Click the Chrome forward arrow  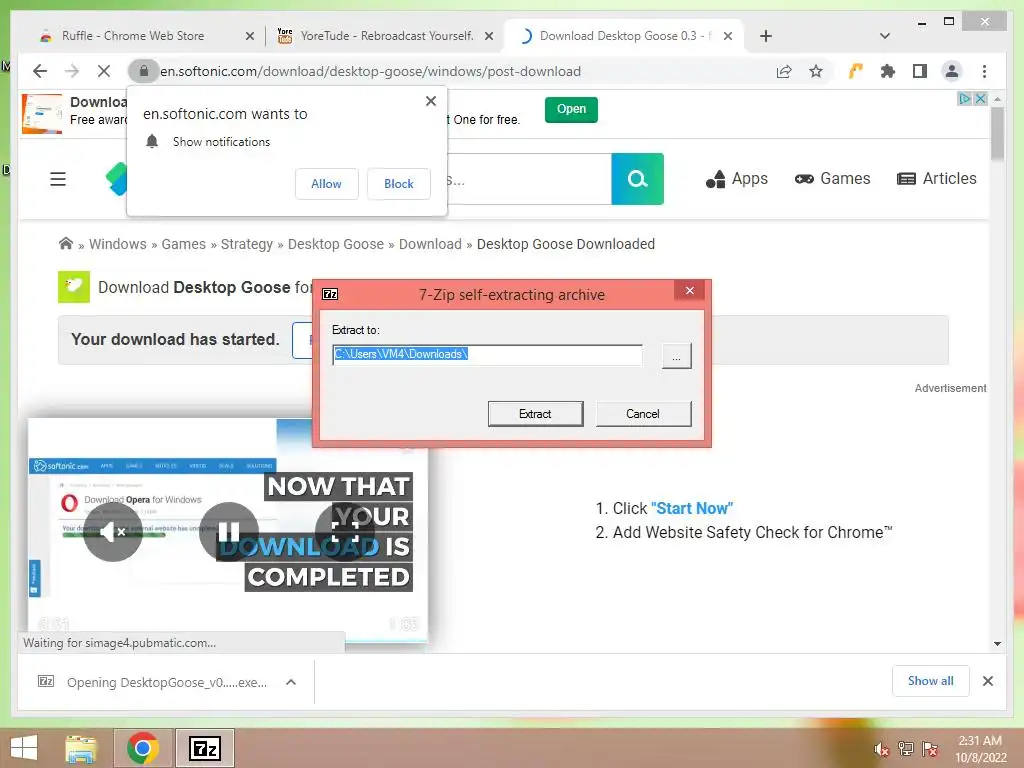point(72,71)
